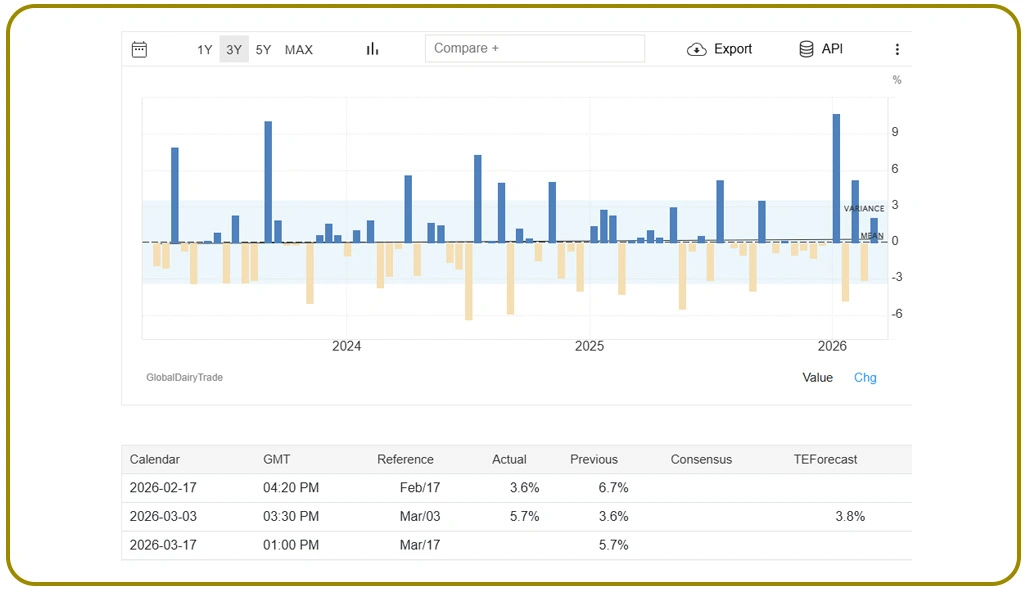Click the Export cloud icon
1026x589 pixels.
(x=696, y=48)
